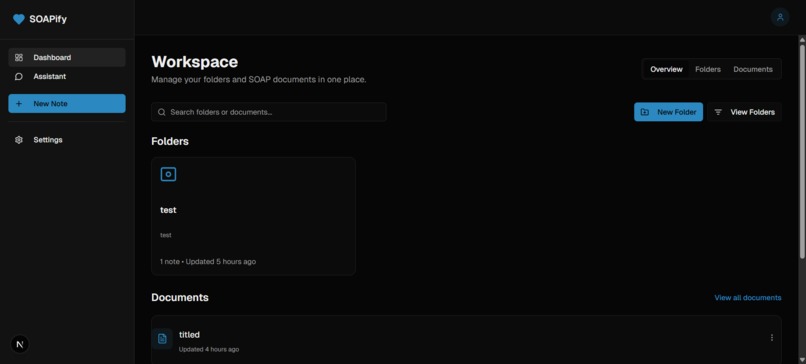Screen dimensions: 806x364
Task: Open Settings from the sidebar
Action: pyautogui.click(x=67, y=140)
